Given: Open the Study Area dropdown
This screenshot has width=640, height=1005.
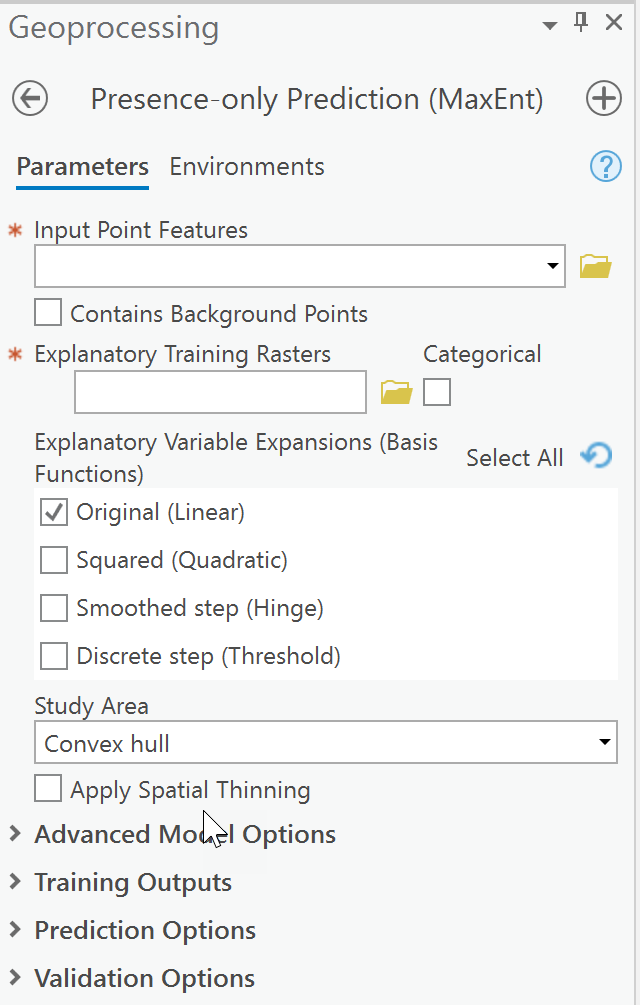Looking at the screenshot, I should [x=604, y=742].
